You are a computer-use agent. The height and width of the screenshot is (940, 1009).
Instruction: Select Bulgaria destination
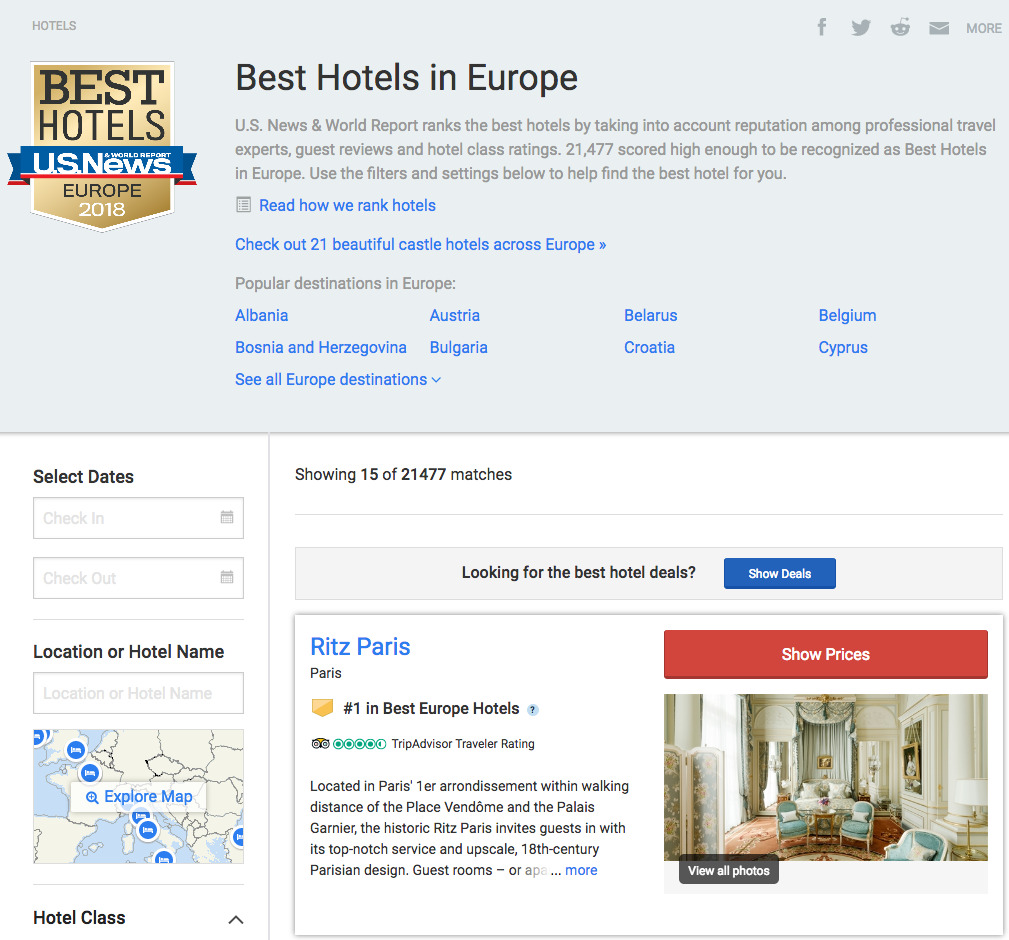458,347
